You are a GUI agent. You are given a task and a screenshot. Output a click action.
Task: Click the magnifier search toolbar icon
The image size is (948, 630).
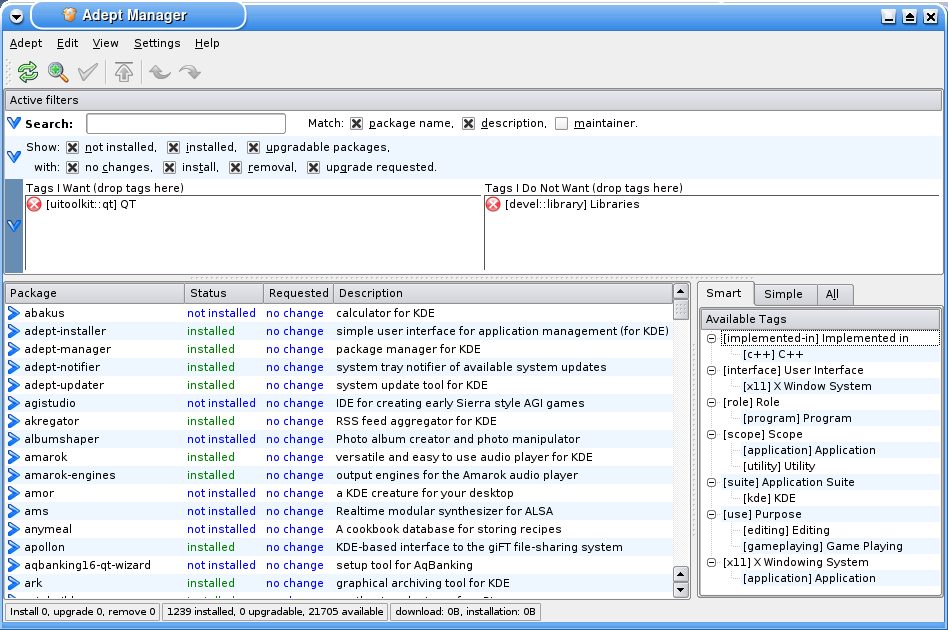click(x=58, y=72)
